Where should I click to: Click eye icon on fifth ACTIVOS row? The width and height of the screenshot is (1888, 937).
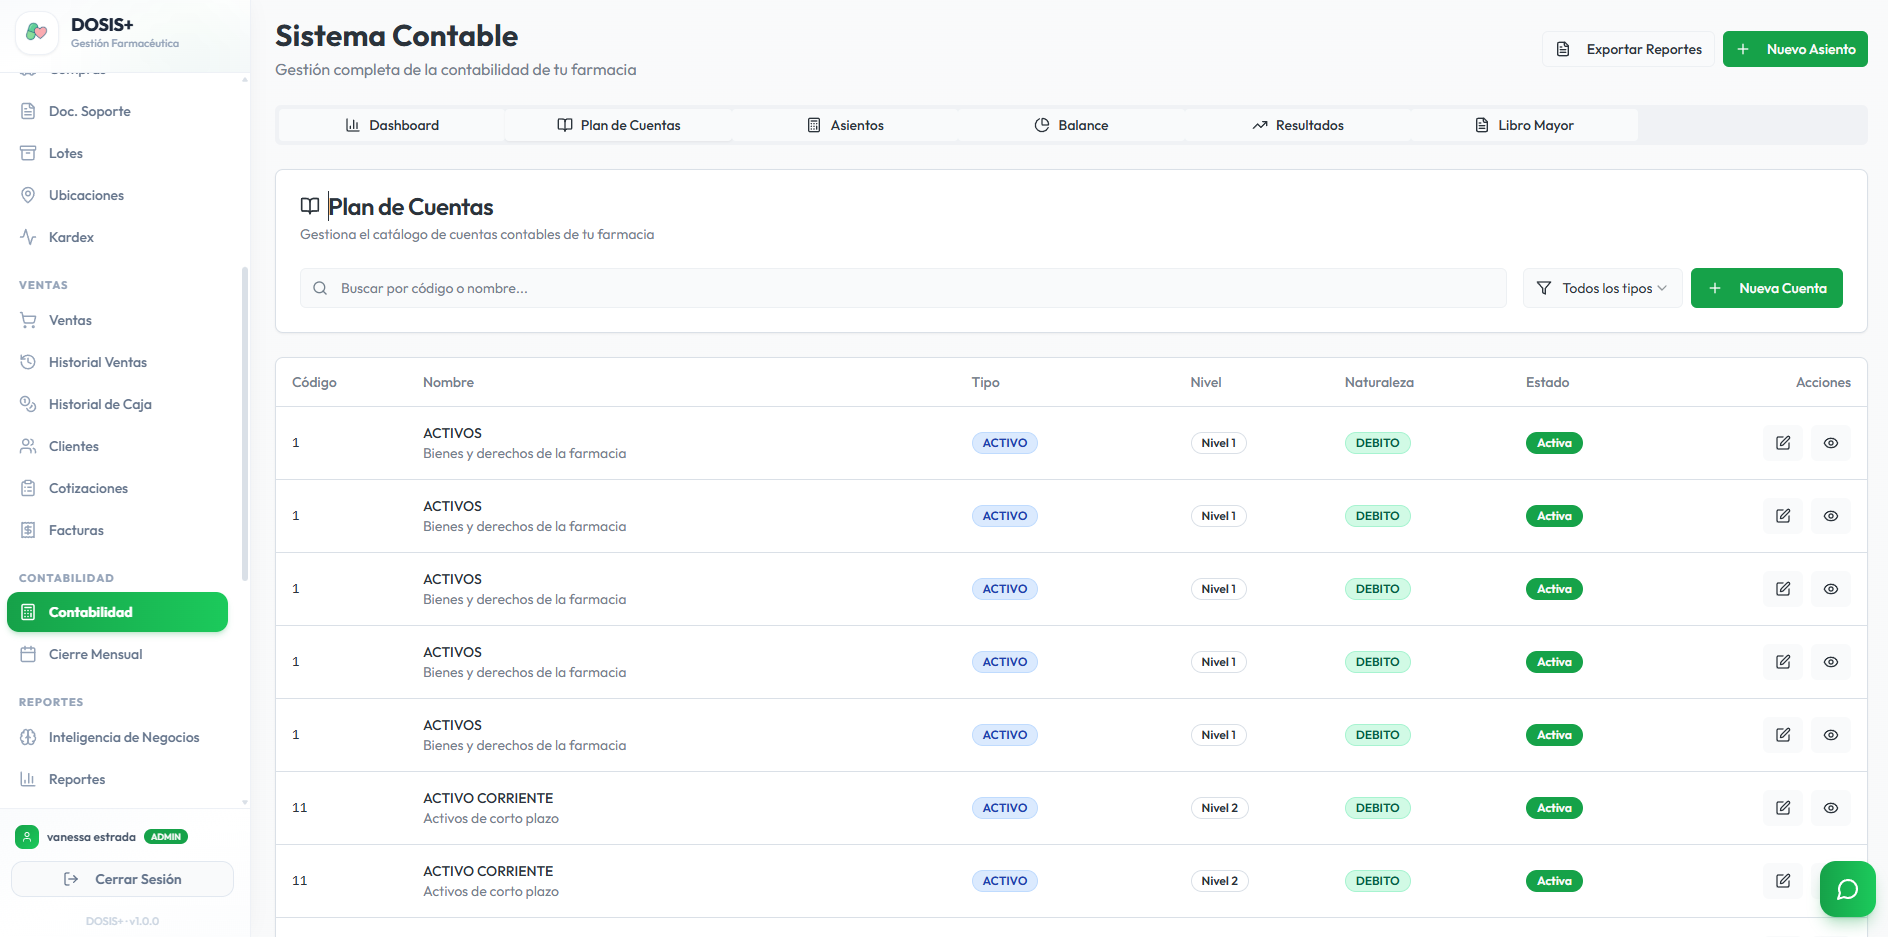1831,735
